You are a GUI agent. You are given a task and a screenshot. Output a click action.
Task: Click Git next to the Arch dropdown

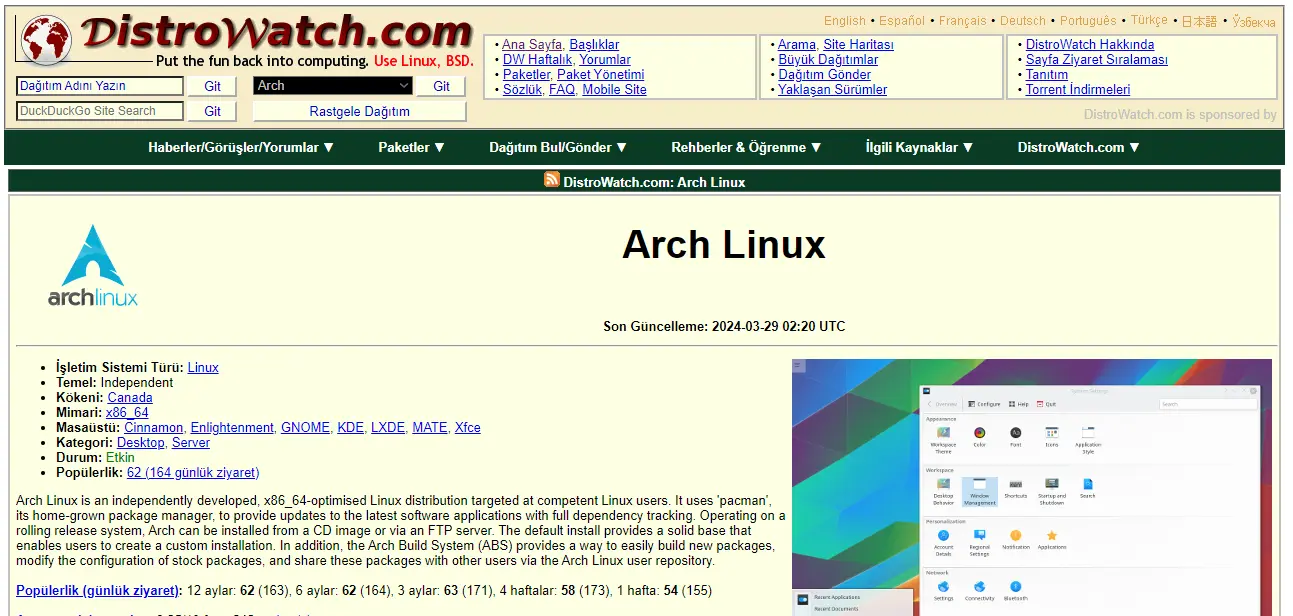click(x=442, y=86)
